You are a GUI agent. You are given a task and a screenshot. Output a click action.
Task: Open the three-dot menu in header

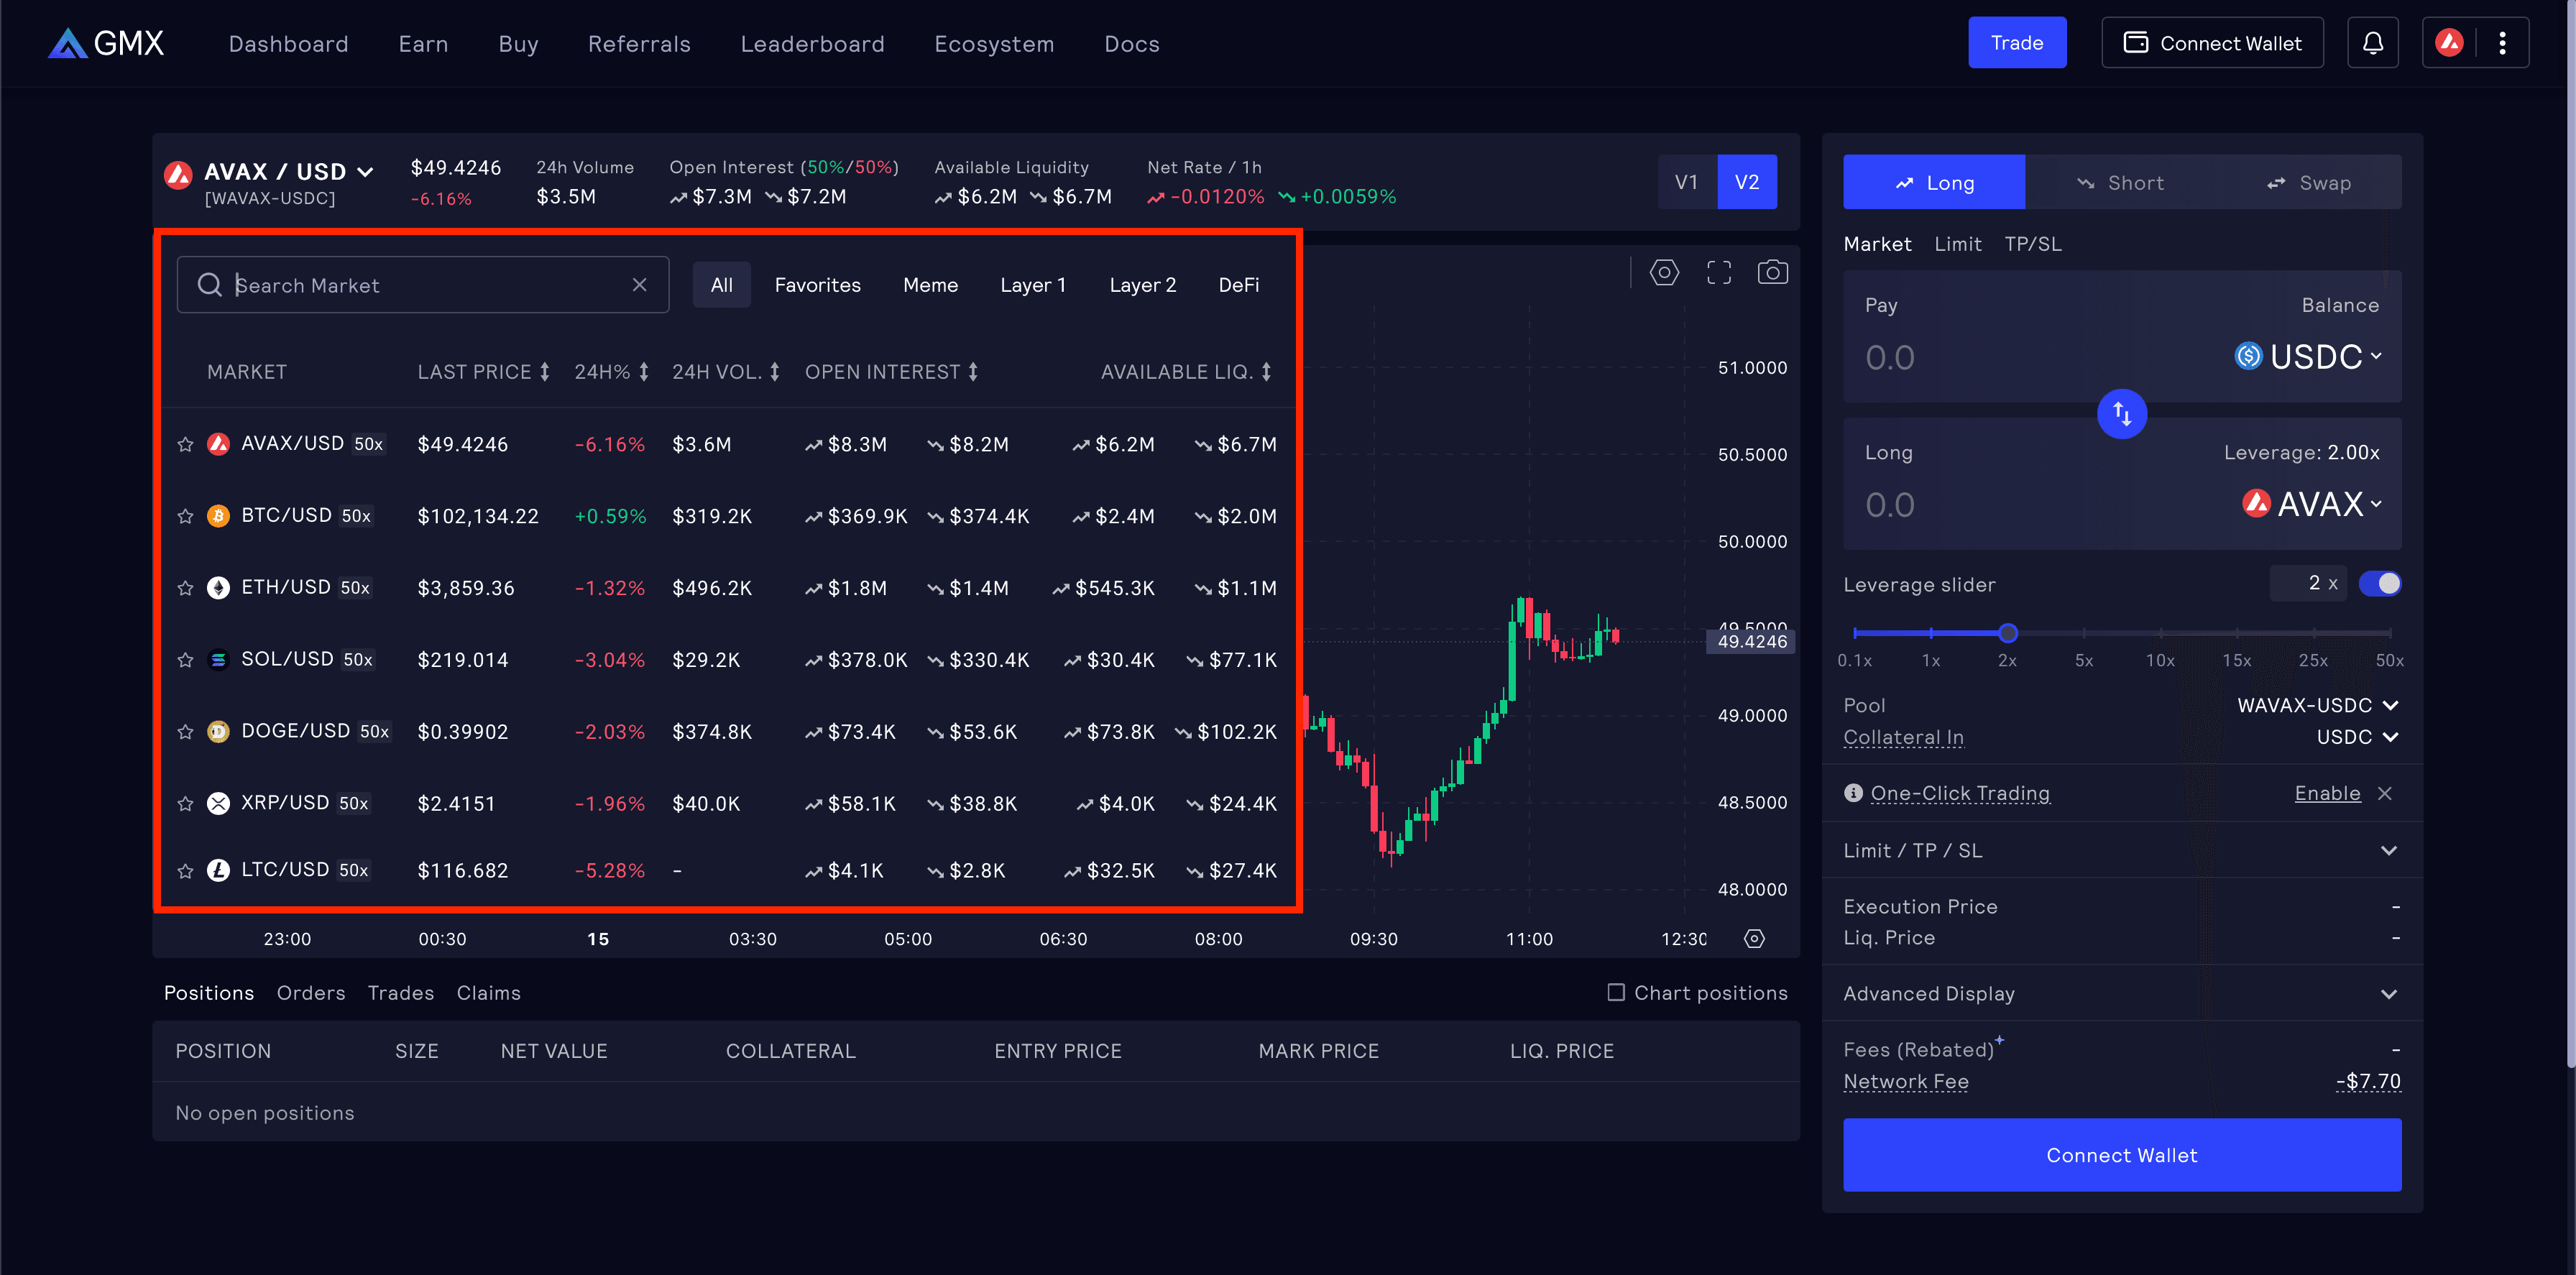tap(2502, 43)
